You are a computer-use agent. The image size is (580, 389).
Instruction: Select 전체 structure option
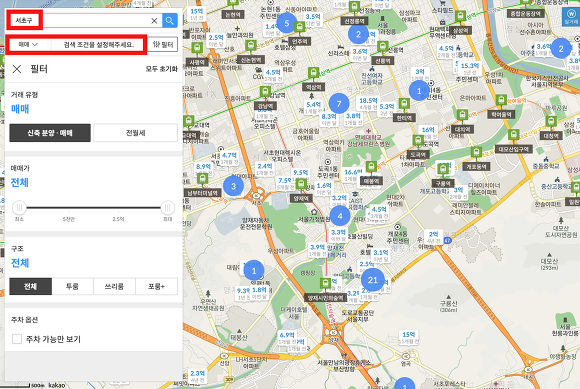click(31, 286)
